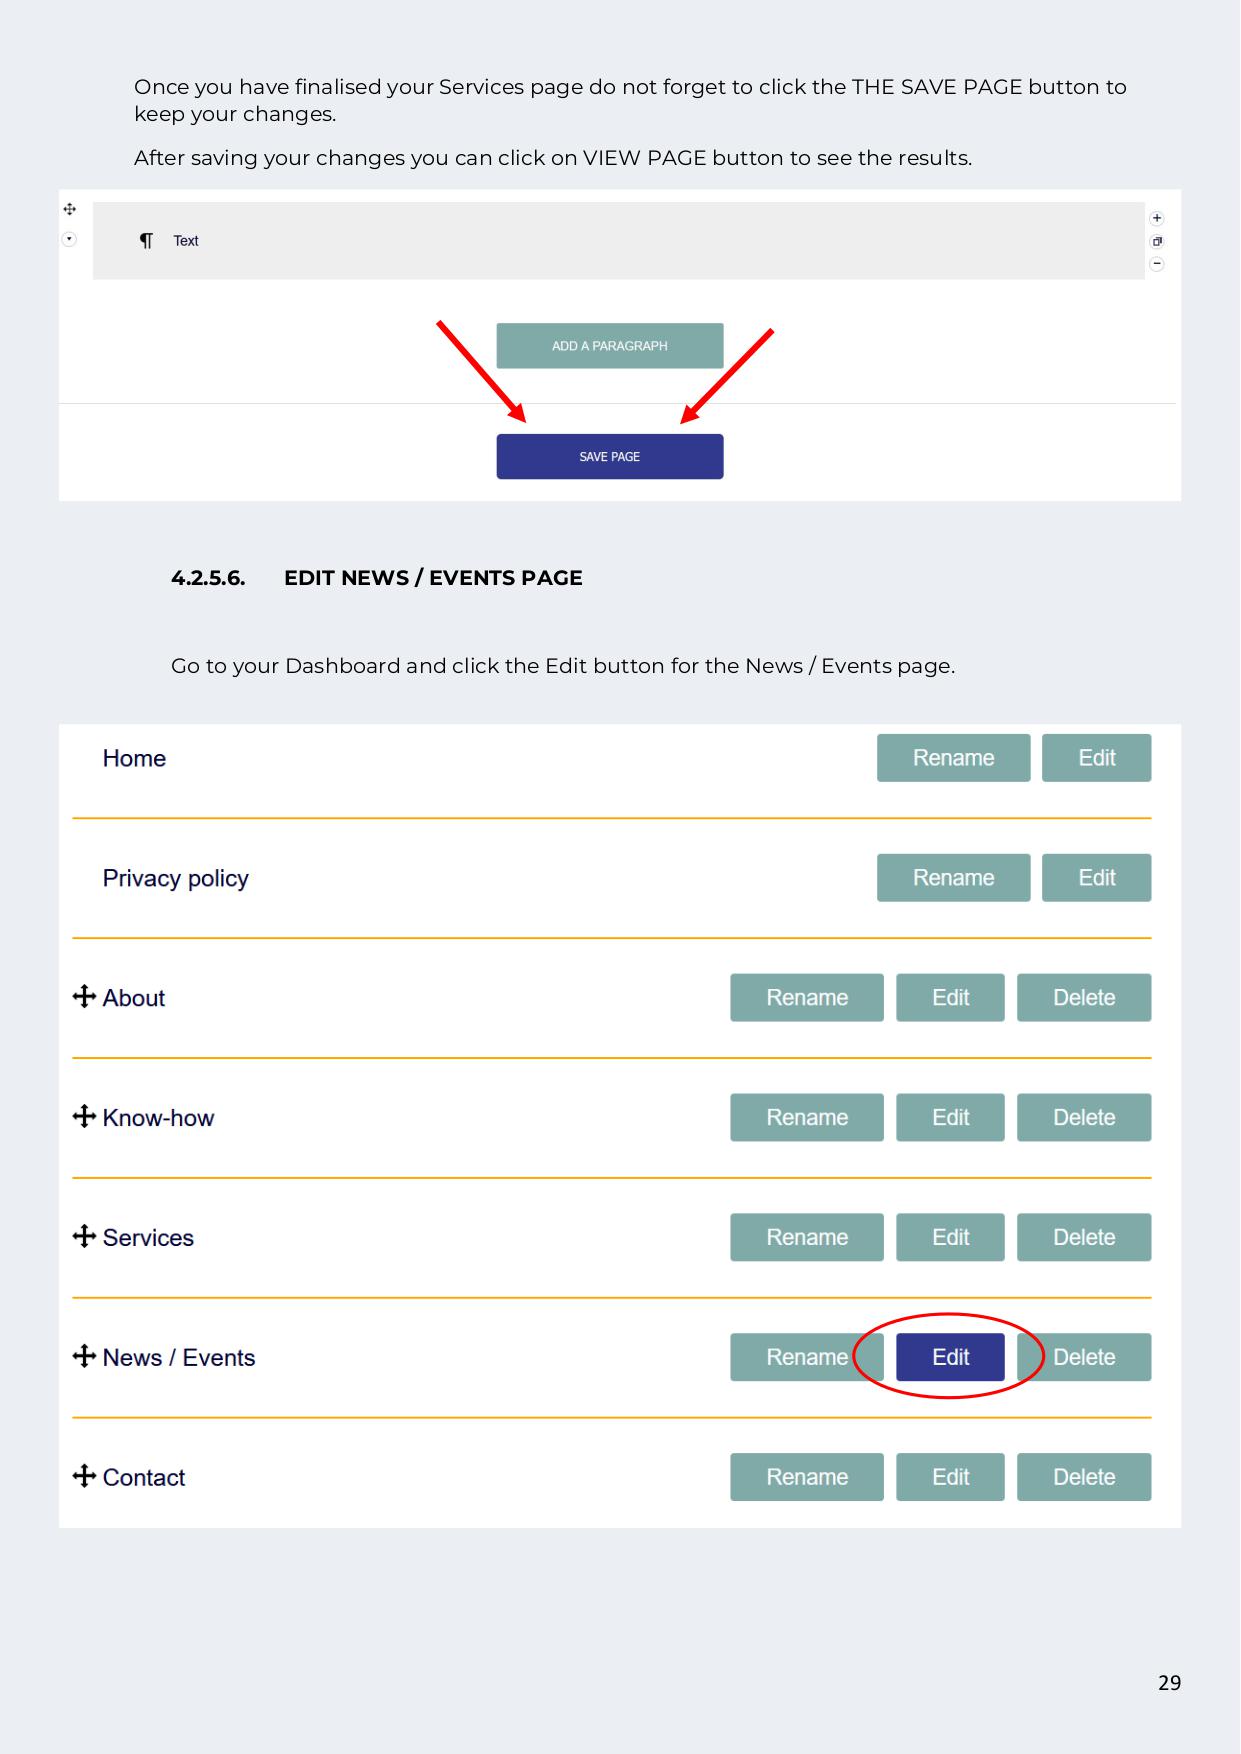The width and height of the screenshot is (1241, 1754).
Task: Click the plus icon to add paragraph
Action: (x=1157, y=218)
